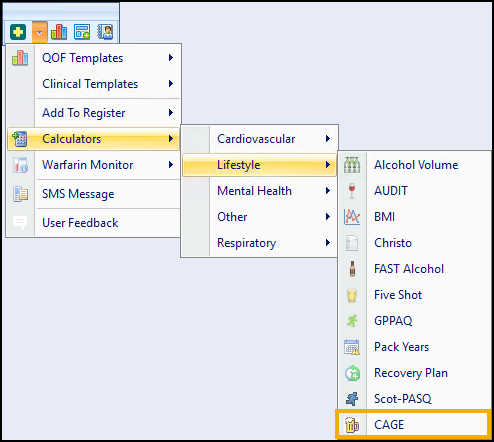Screen dimensions: 494x442
Task: Select User Feedback menu entry
Action: (94, 223)
